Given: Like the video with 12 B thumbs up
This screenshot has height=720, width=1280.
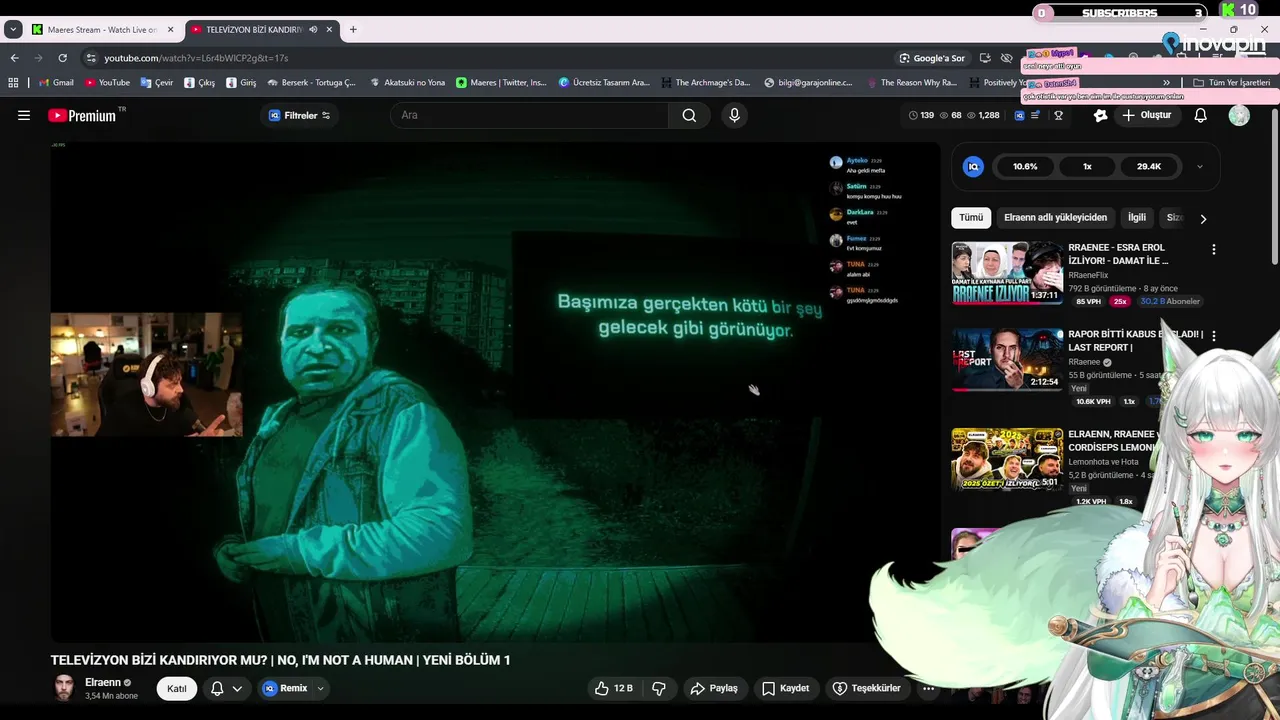Looking at the screenshot, I should click(x=613, y=688).
